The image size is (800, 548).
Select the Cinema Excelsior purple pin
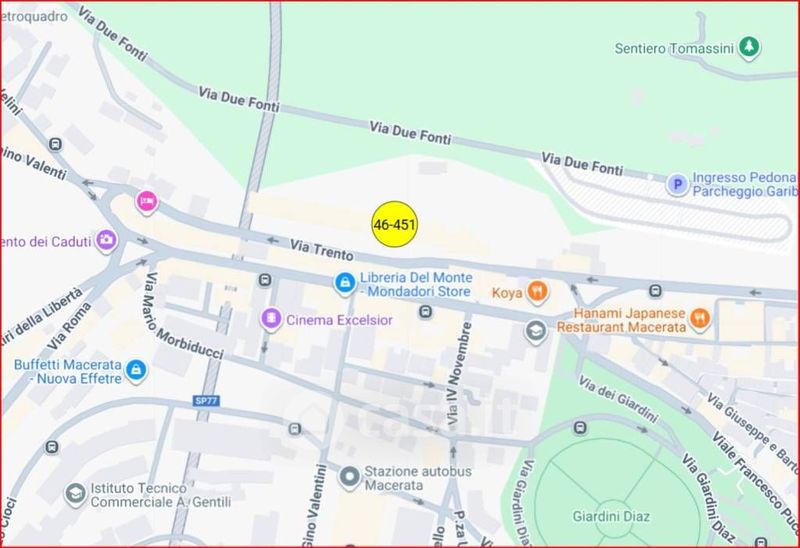point(271,319)
